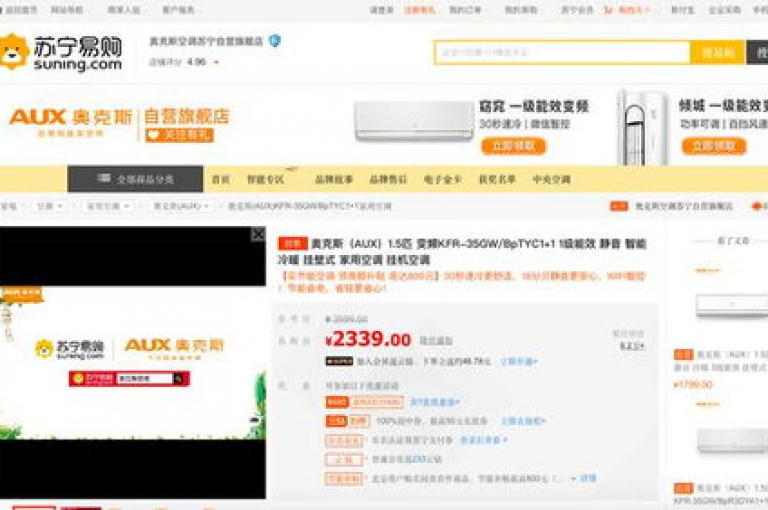768x510 pixels.
Task: Click the heart icon on the follow-store button
Action: click(x=153, y=135)
